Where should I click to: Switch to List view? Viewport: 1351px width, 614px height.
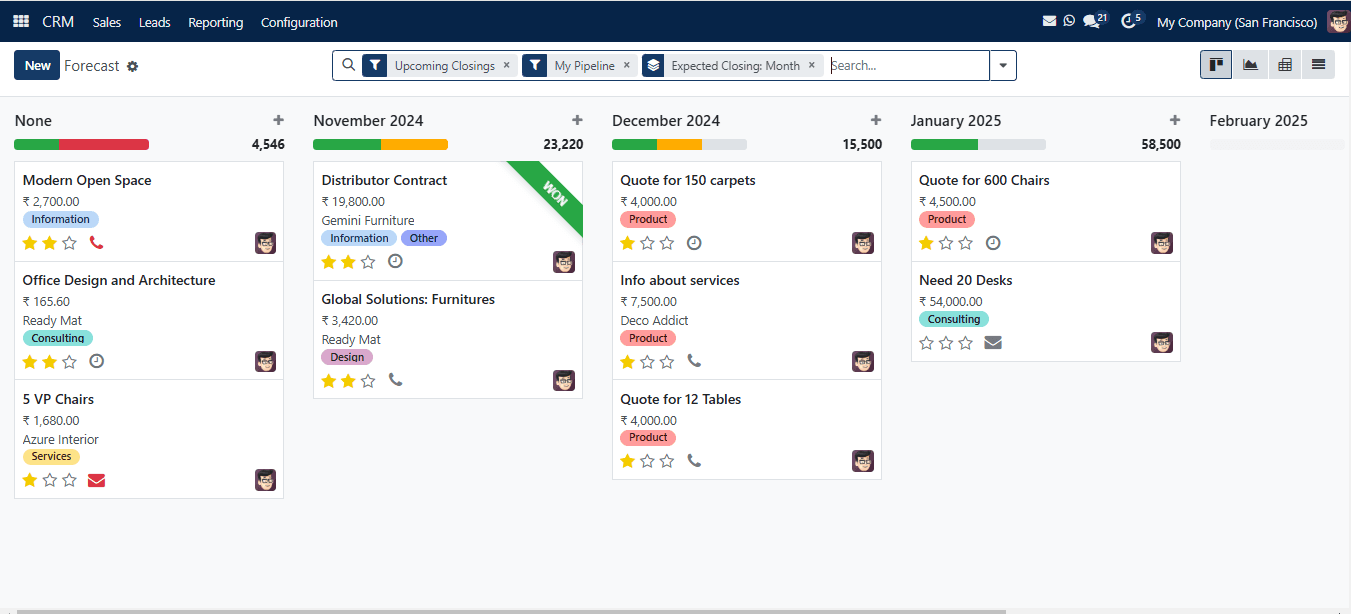coord(1318,65)
